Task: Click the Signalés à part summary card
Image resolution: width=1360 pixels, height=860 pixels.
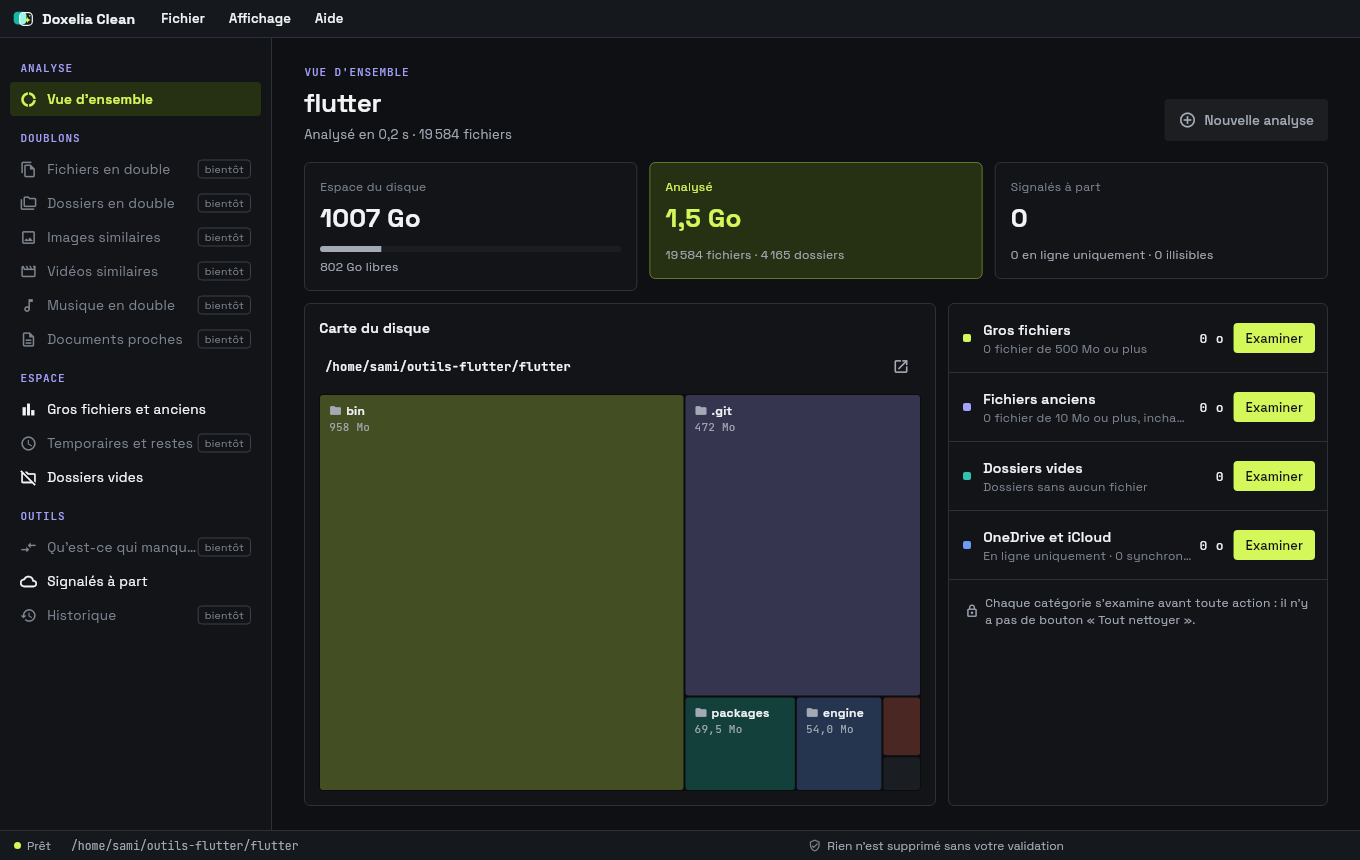Action: click(x=1161, y=220)
